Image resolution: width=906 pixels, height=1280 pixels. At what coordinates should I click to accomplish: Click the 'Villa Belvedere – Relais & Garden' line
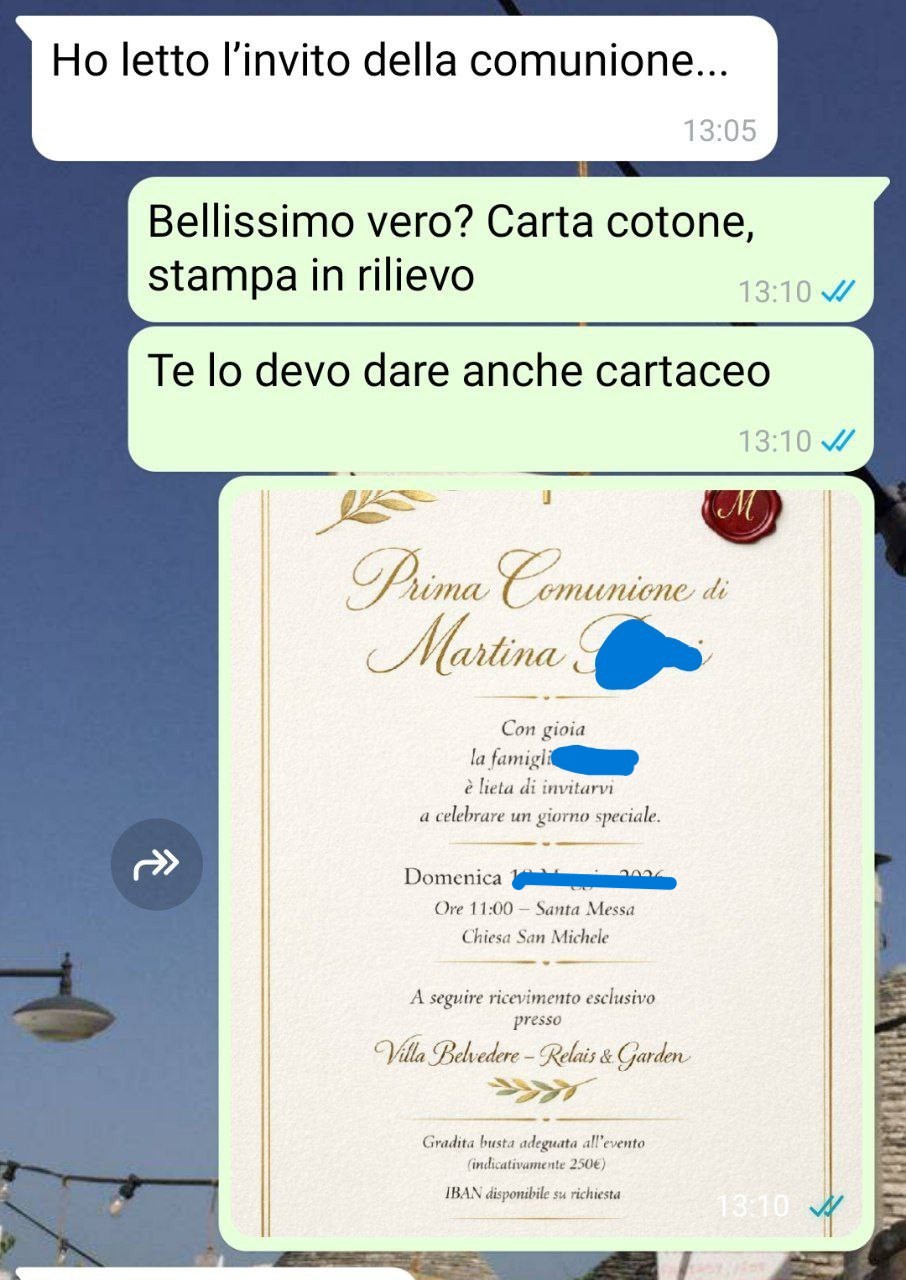[x=532, y=1053]
